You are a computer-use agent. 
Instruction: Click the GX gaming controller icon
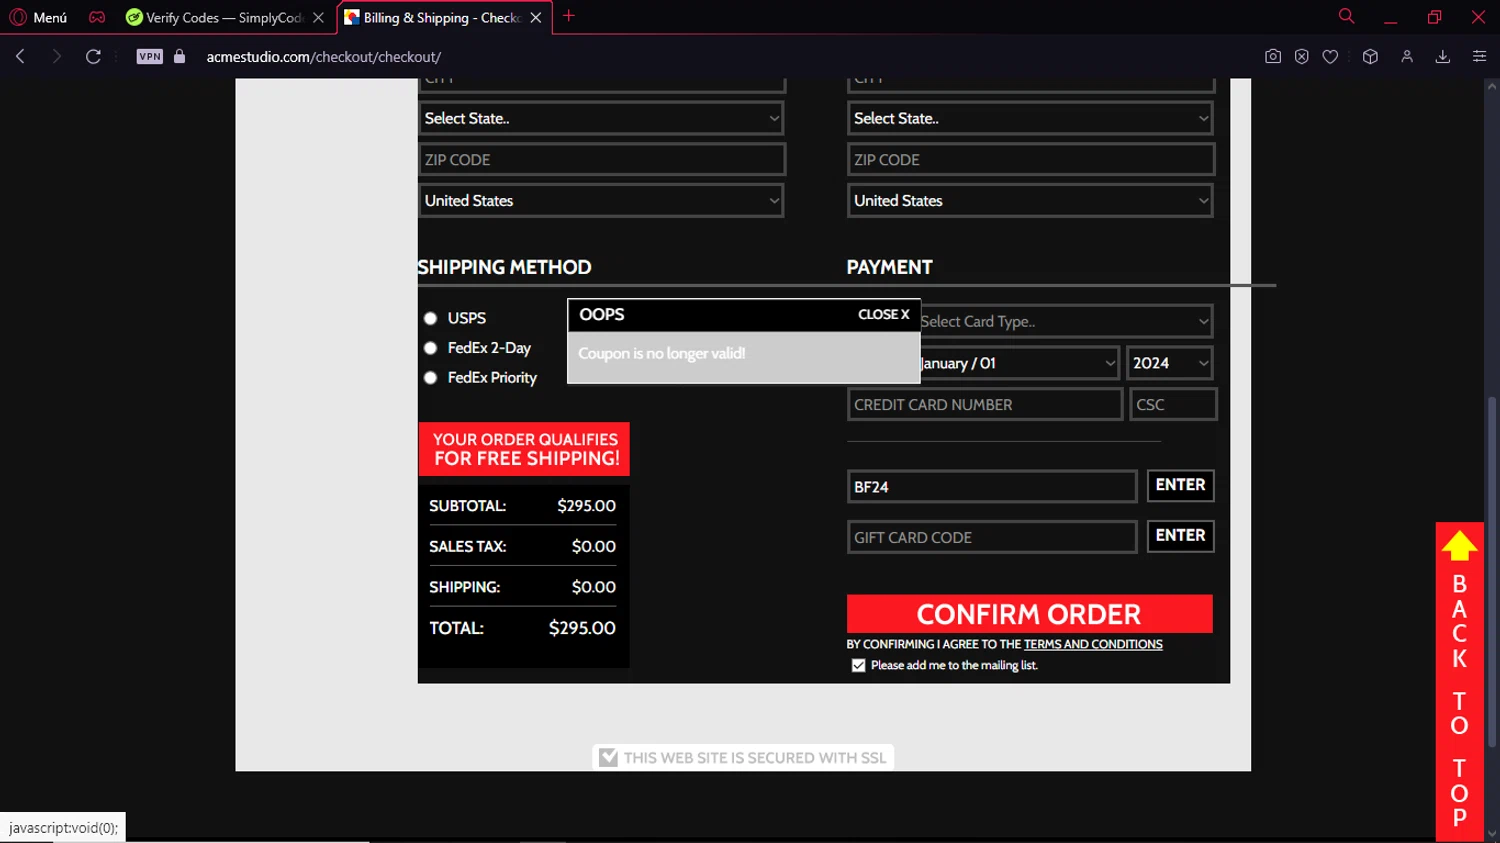(97, 17)
